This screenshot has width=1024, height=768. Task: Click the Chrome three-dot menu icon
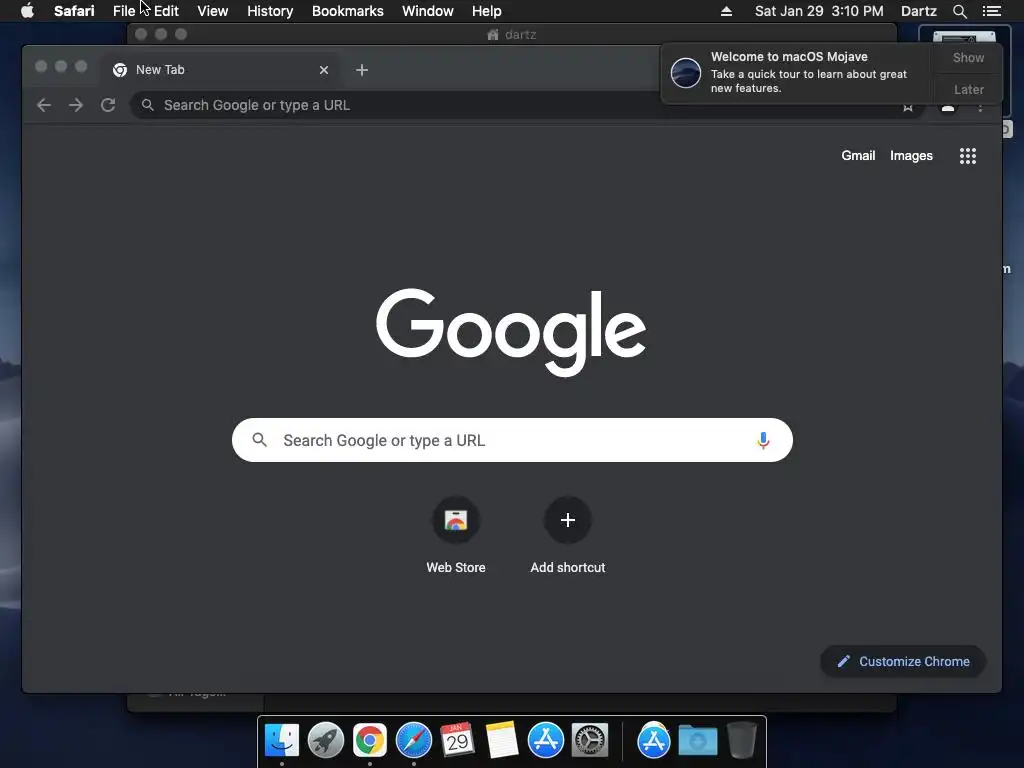pyautogui.click(x=980, y=108)
